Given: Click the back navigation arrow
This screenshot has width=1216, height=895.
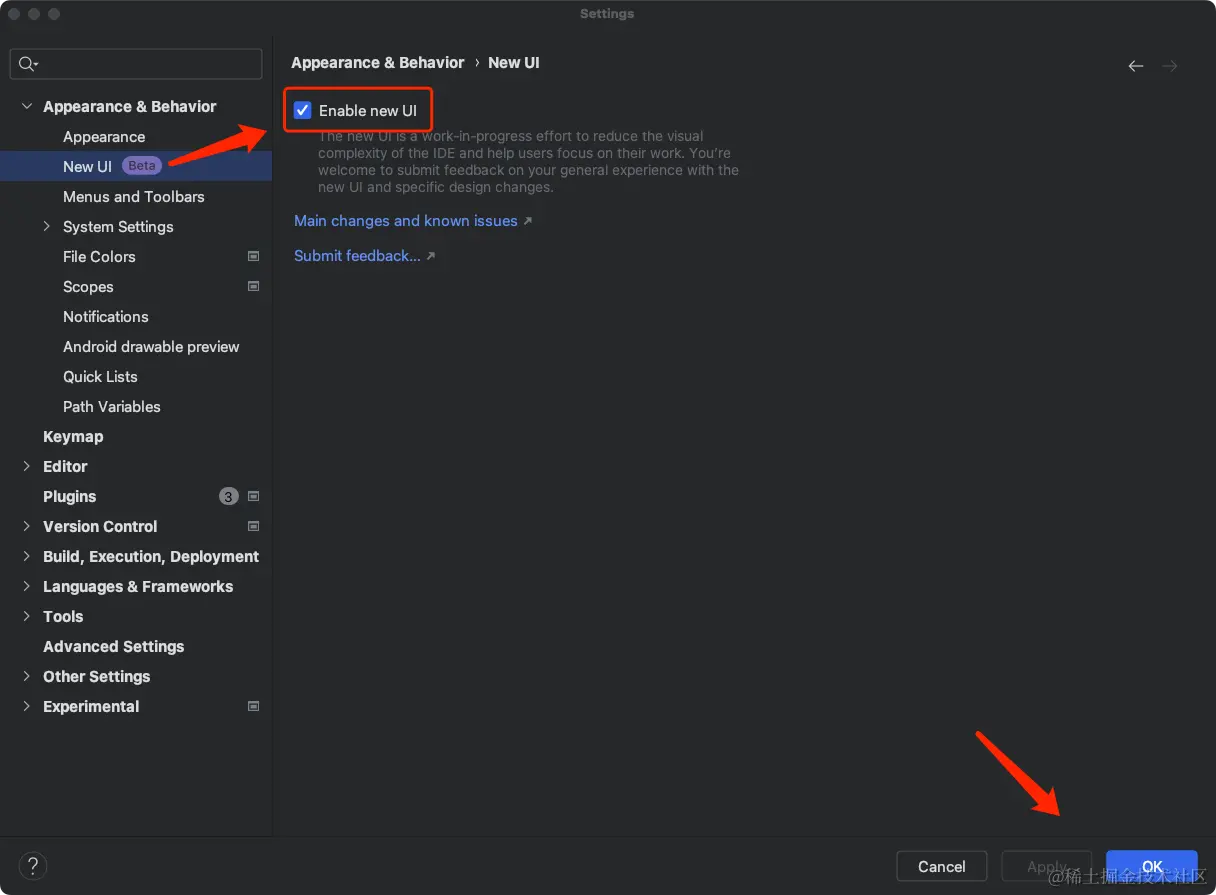Looking at the screenshot, I should tap(1136, 66).
